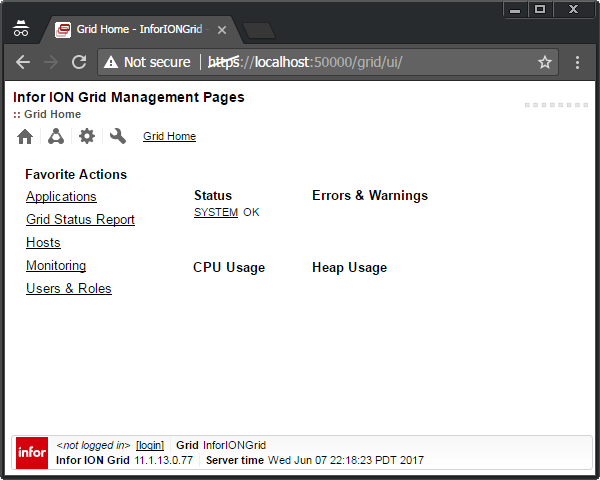The width and height of the screenshot is (600, 480).
Task: Click the red Infor logo
Action: (32, 453)
